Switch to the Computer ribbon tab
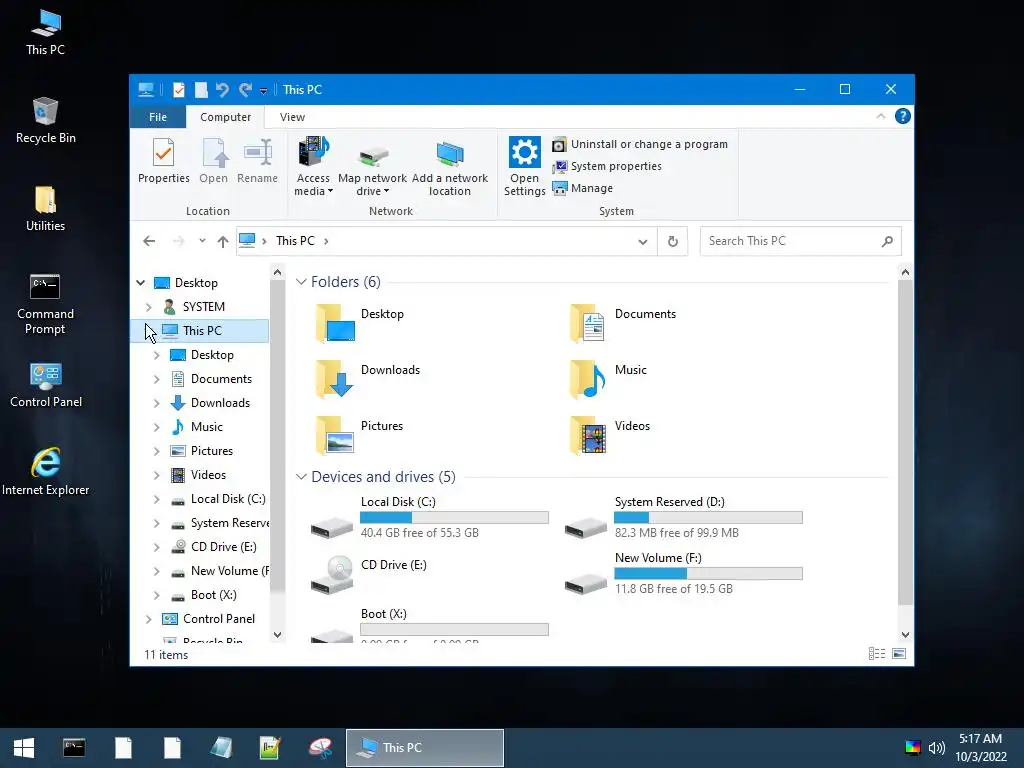This screenshot has height=768, width=1024. (x=225, y=117)
